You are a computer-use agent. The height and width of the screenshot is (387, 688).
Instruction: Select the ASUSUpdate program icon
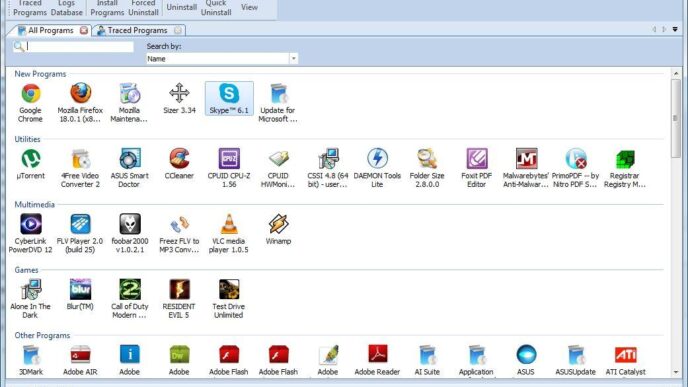click(x=576, y=355)
